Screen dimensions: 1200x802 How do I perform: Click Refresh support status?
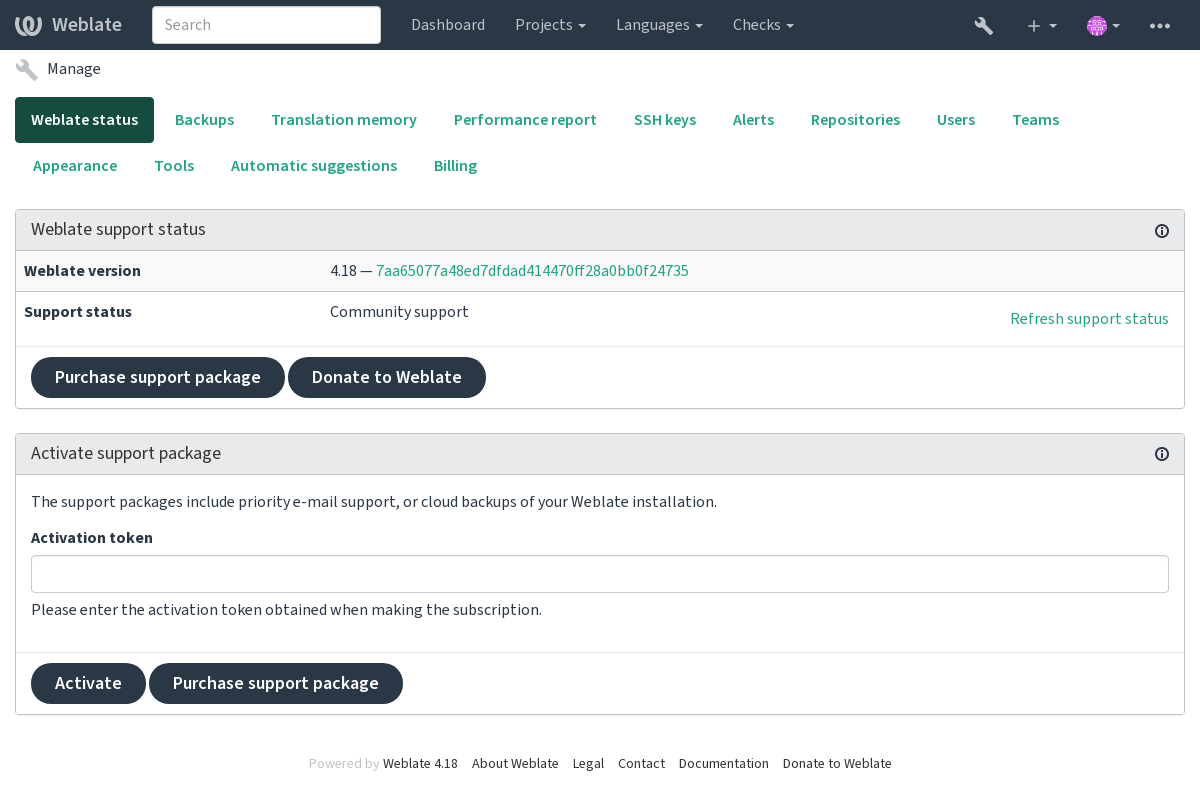[x=1089, y=319]
